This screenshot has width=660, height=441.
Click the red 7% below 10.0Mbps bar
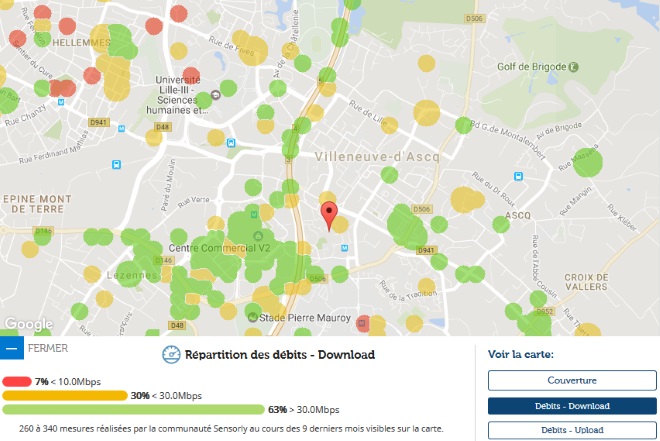(x=17, y=381)
